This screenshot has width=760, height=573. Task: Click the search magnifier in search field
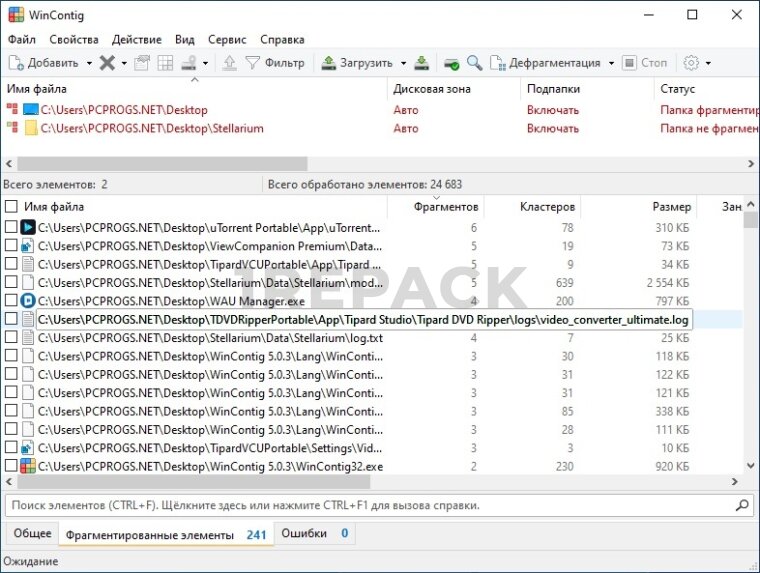coord(741,505)
